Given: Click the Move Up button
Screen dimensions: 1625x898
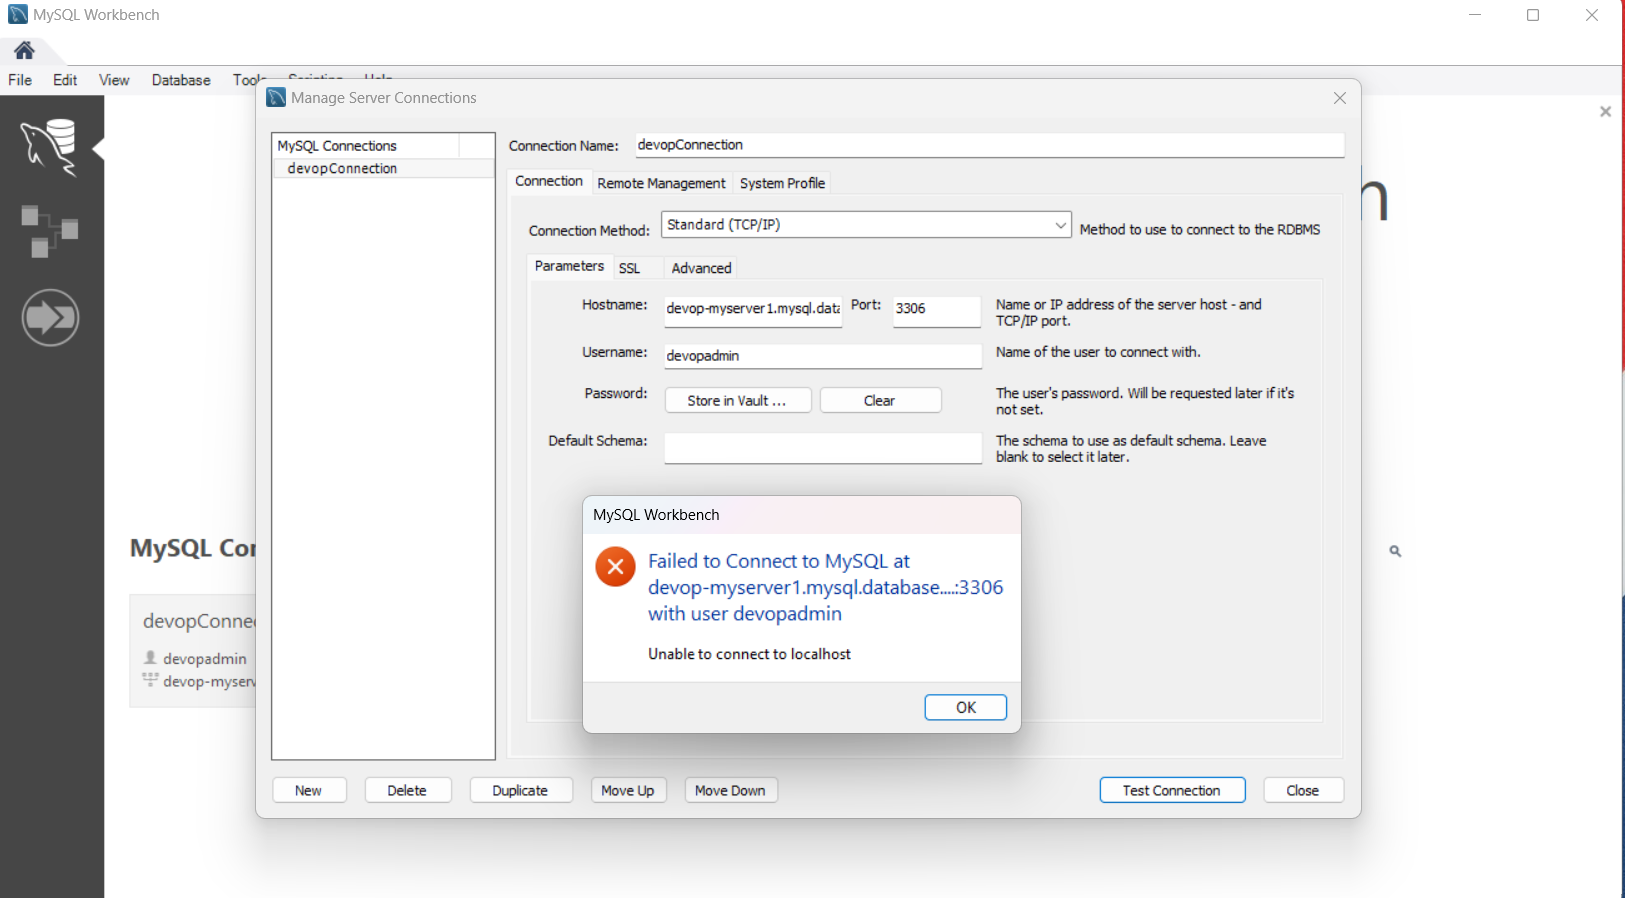Looking at the screenshot, I should [x=628, y=790].
